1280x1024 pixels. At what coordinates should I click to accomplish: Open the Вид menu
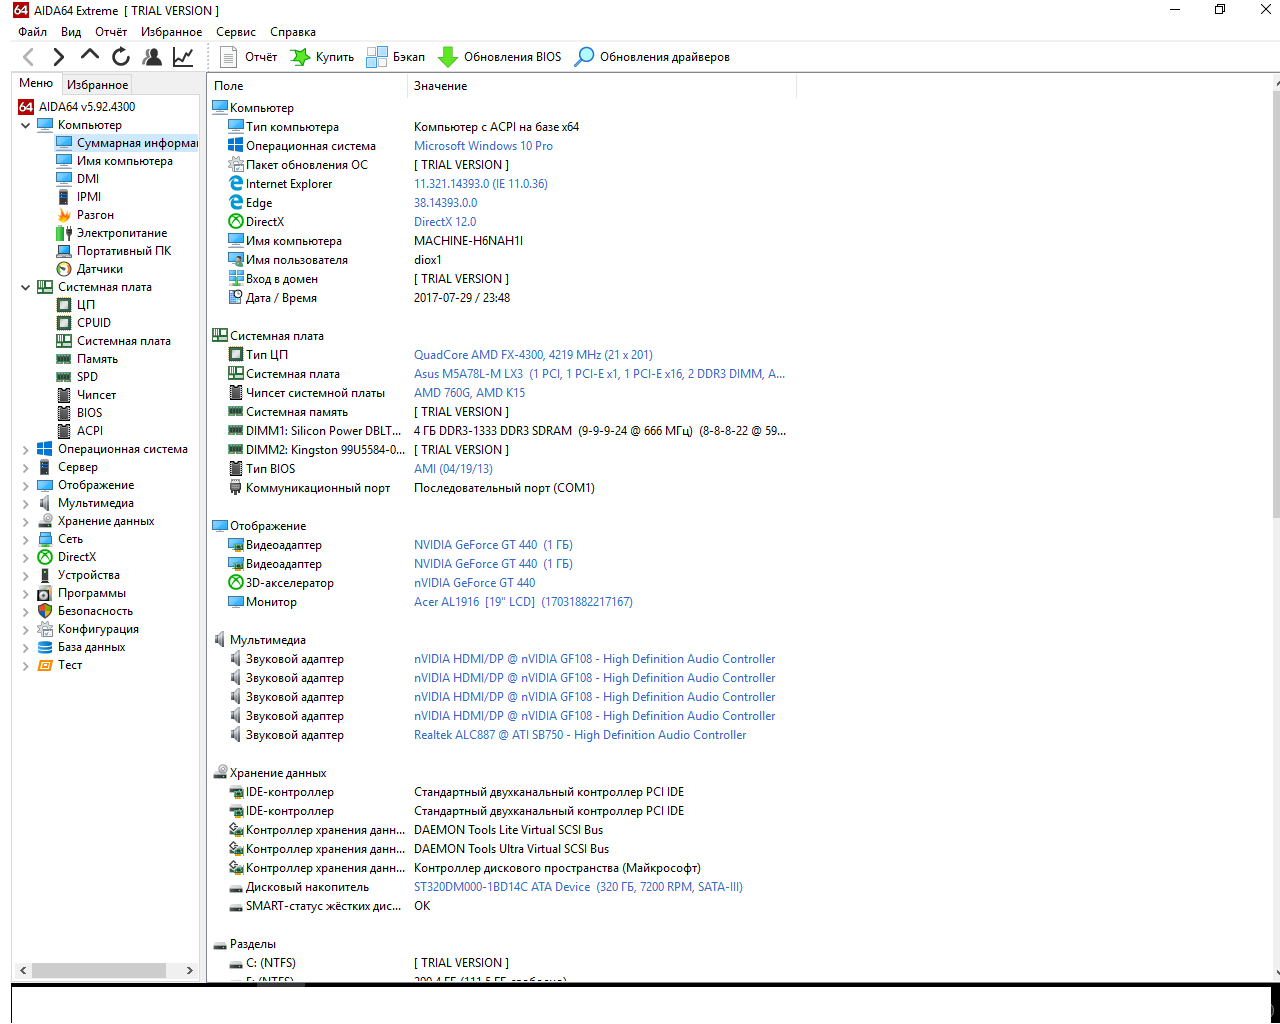coord(71,32)
